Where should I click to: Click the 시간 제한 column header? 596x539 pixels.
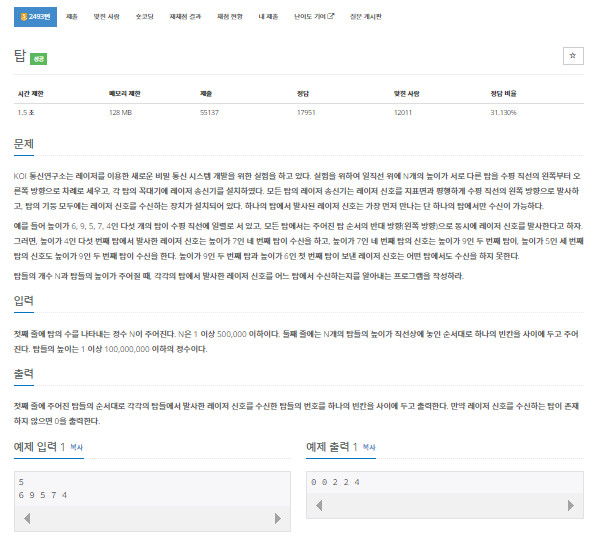point(31,94)
